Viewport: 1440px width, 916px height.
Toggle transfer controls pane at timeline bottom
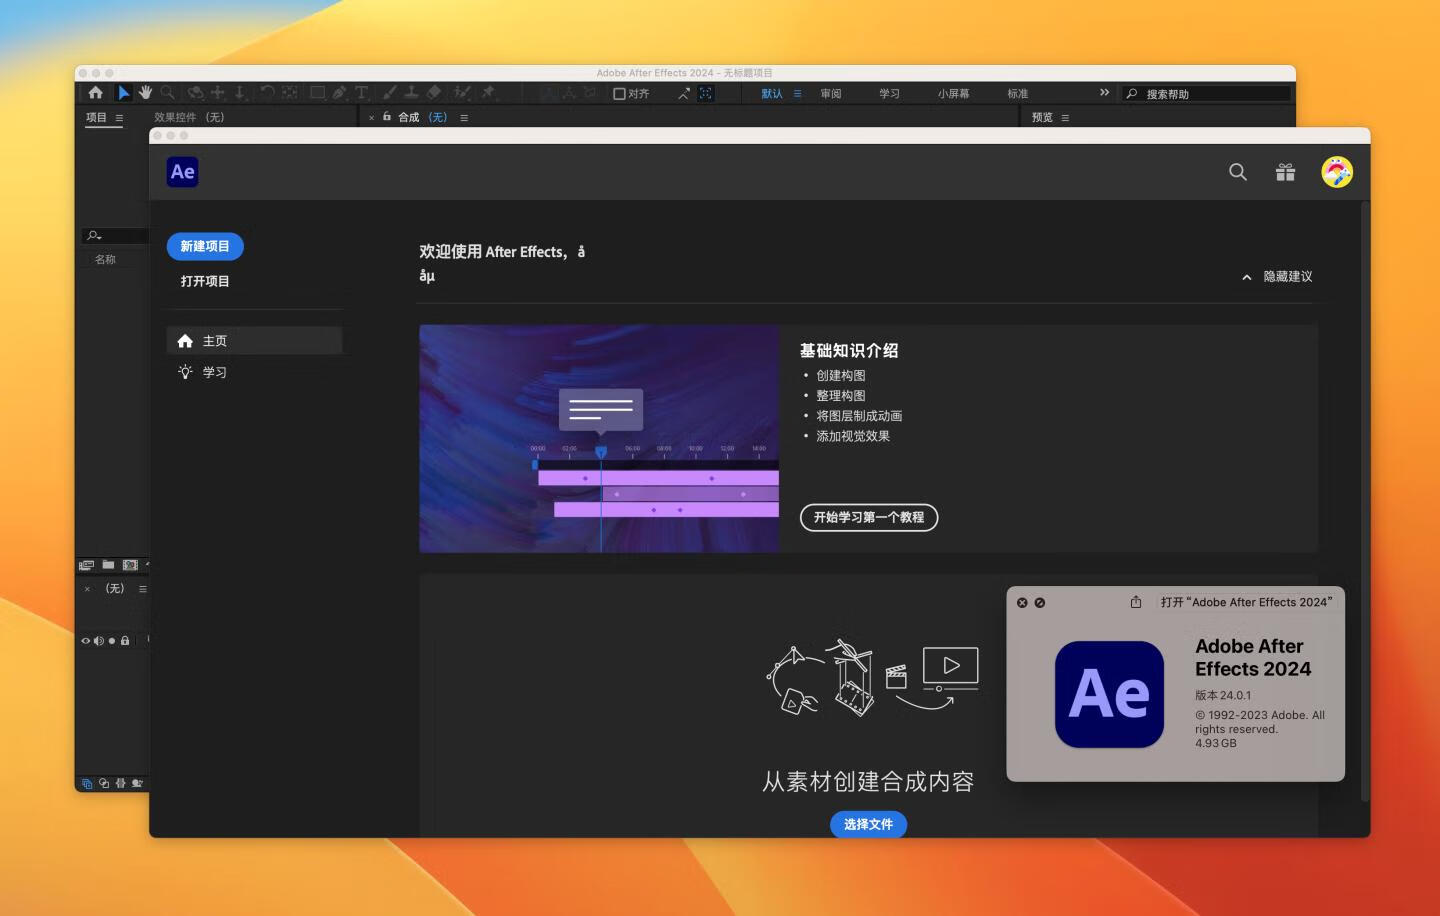104,784
